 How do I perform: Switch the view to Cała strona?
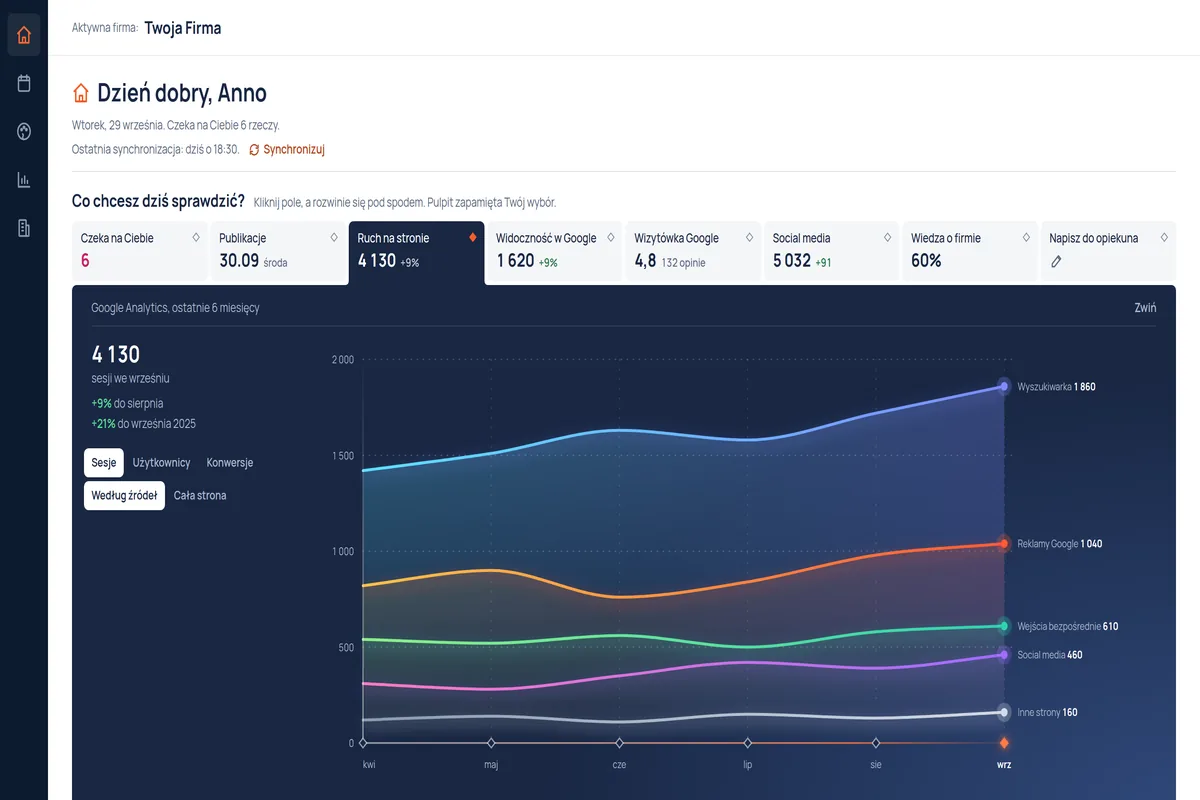(x=200, y=495)
